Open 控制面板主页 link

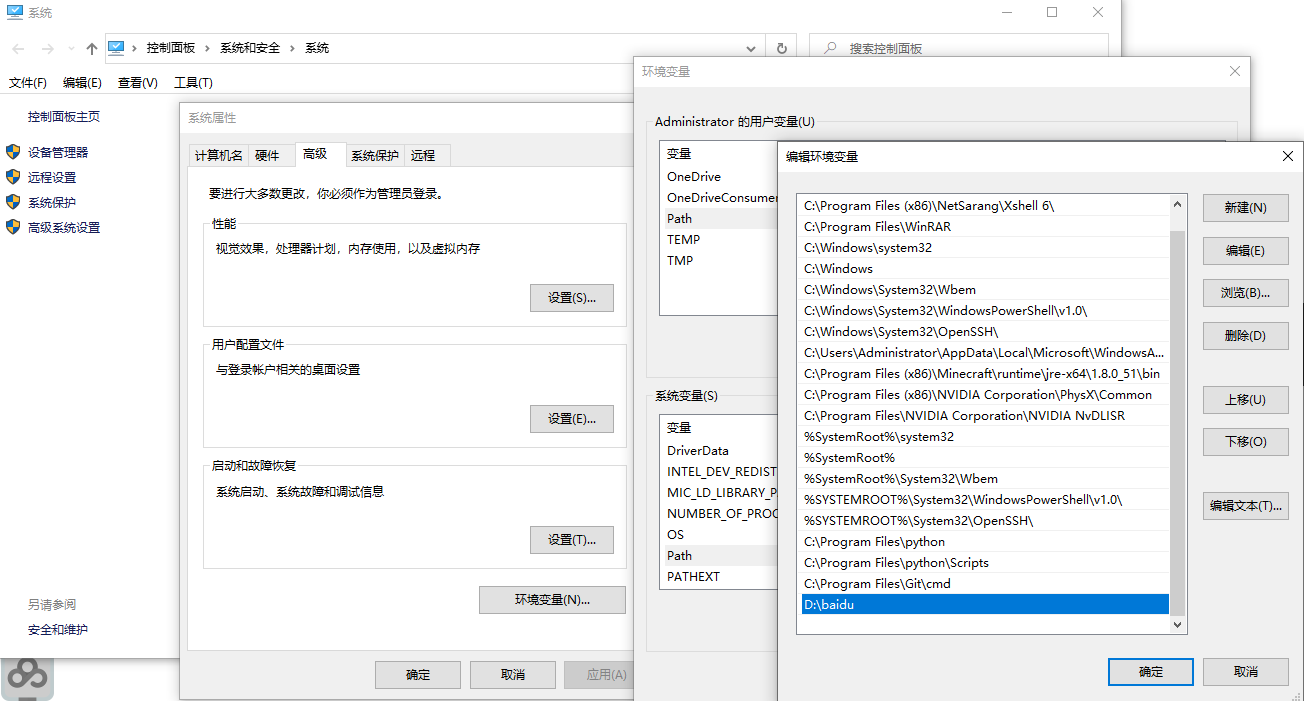click(x=64, y=116)
